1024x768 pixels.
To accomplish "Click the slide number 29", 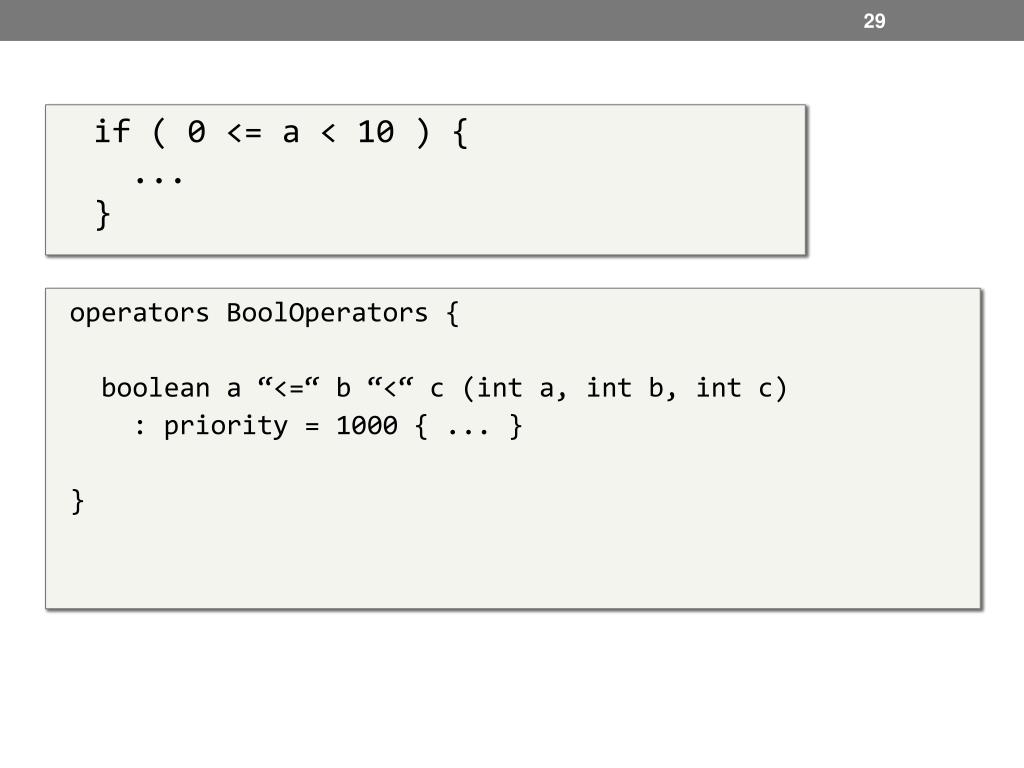I will 874,21.
